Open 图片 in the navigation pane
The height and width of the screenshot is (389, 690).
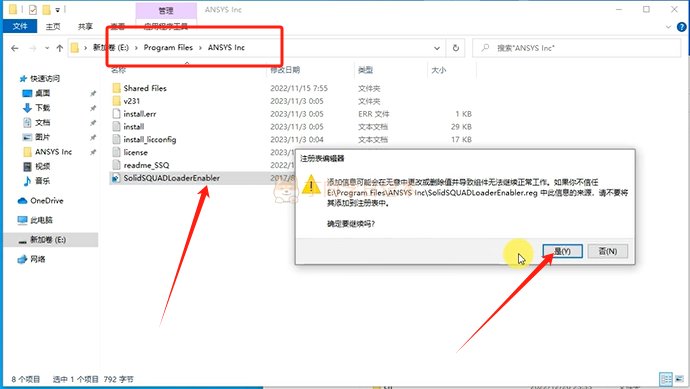click(43, 137)
